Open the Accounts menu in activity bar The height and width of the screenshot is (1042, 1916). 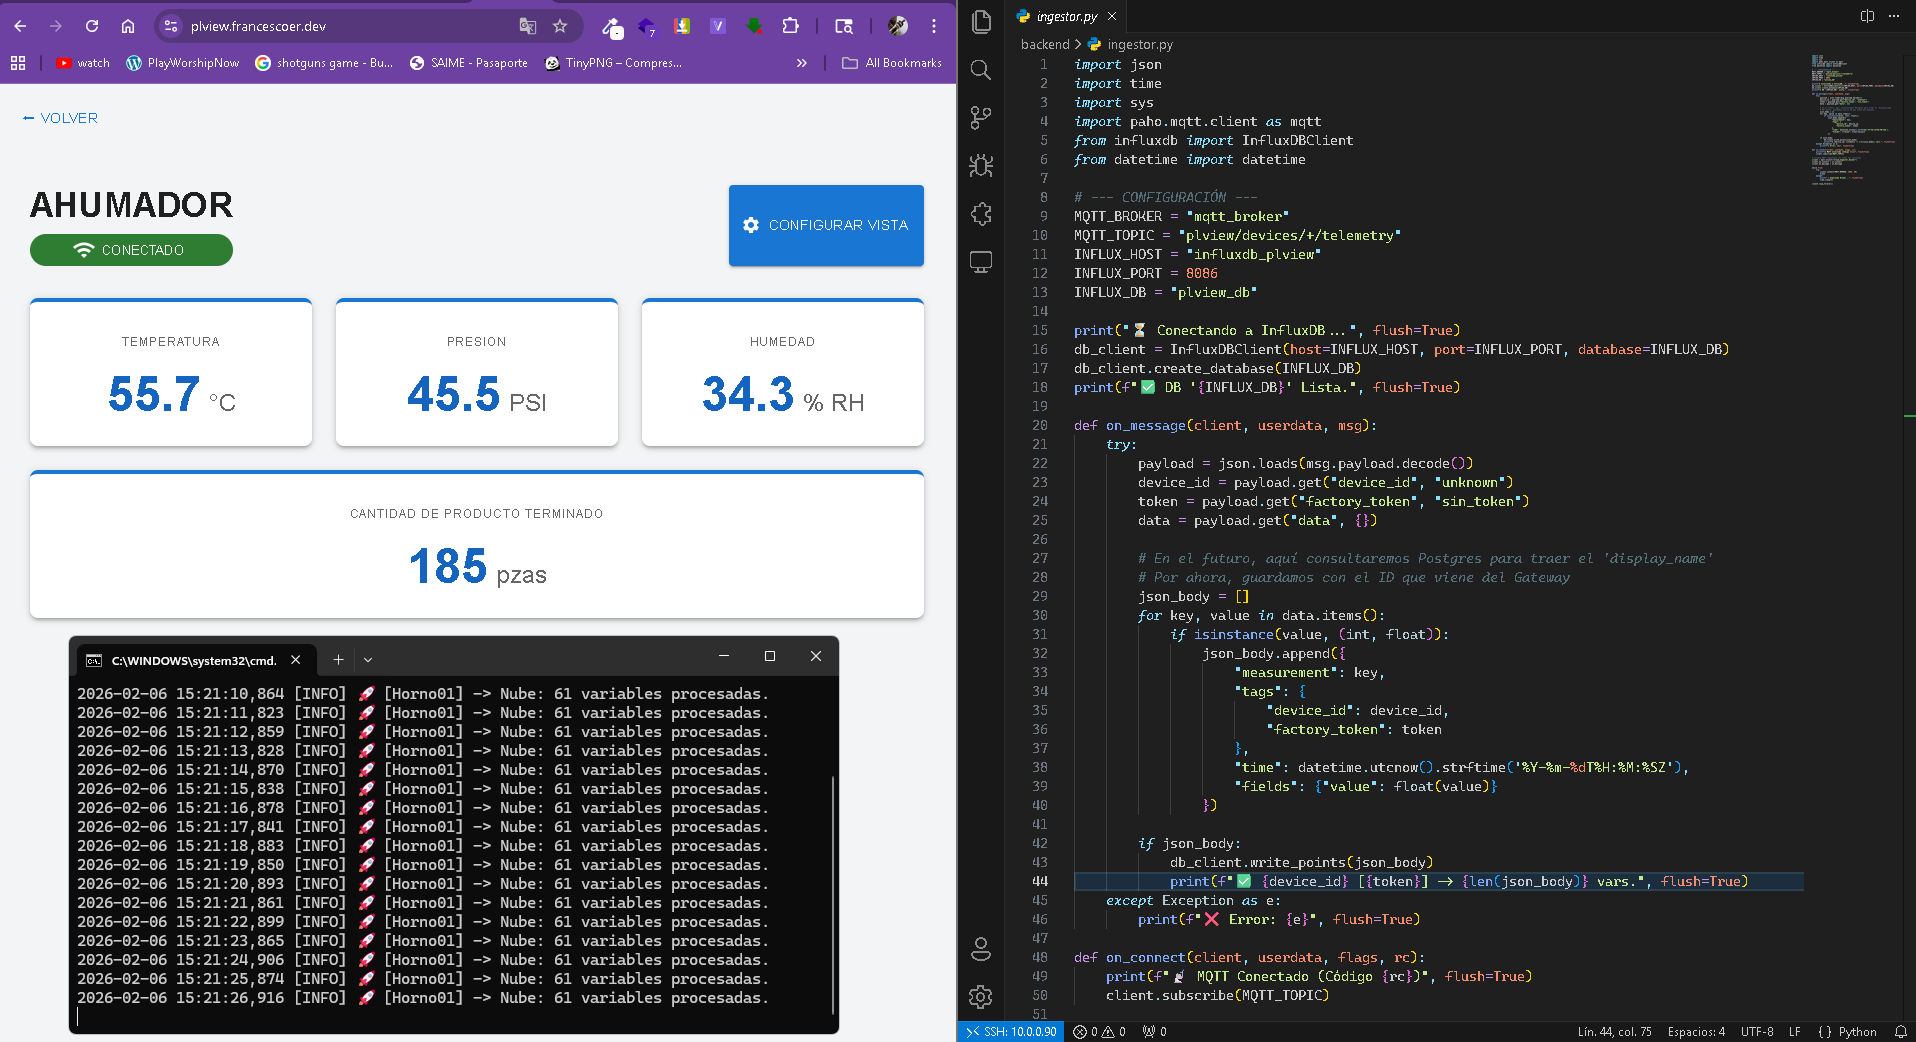[981, 948]
